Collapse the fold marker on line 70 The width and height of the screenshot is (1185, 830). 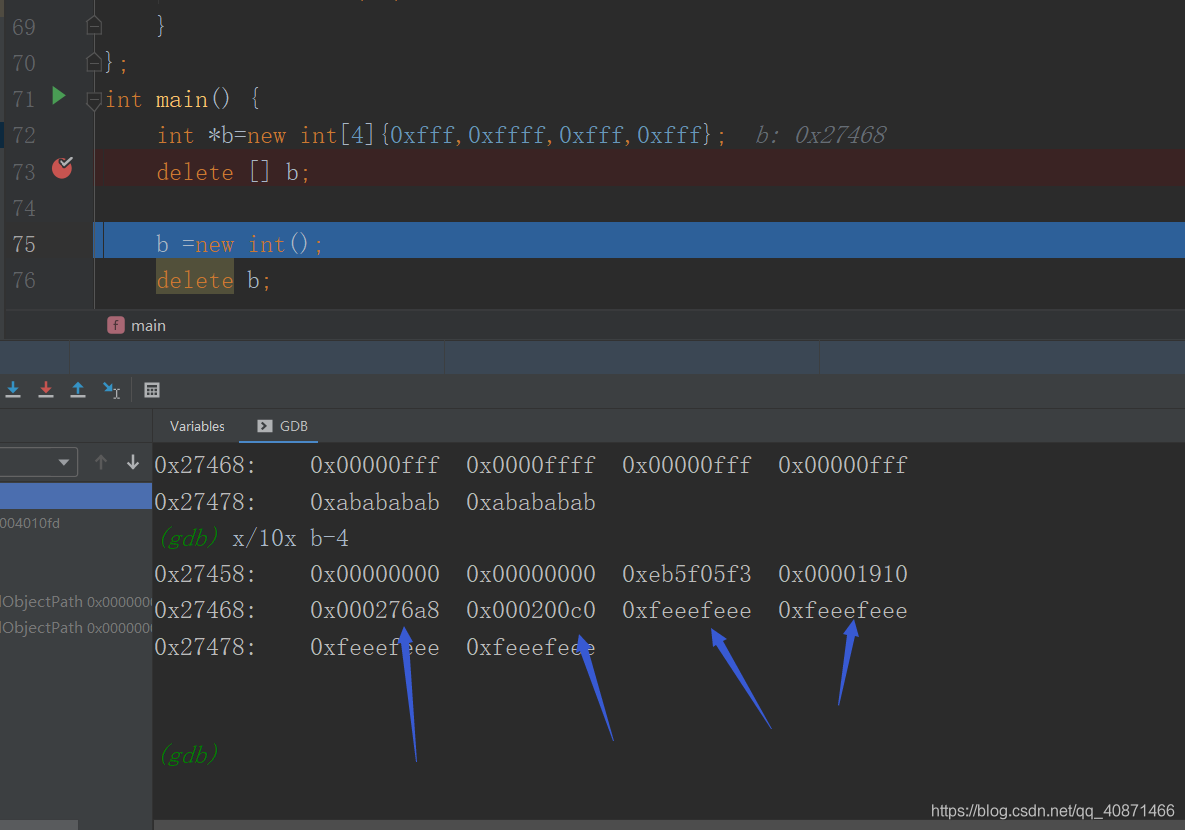click(94, 62)
